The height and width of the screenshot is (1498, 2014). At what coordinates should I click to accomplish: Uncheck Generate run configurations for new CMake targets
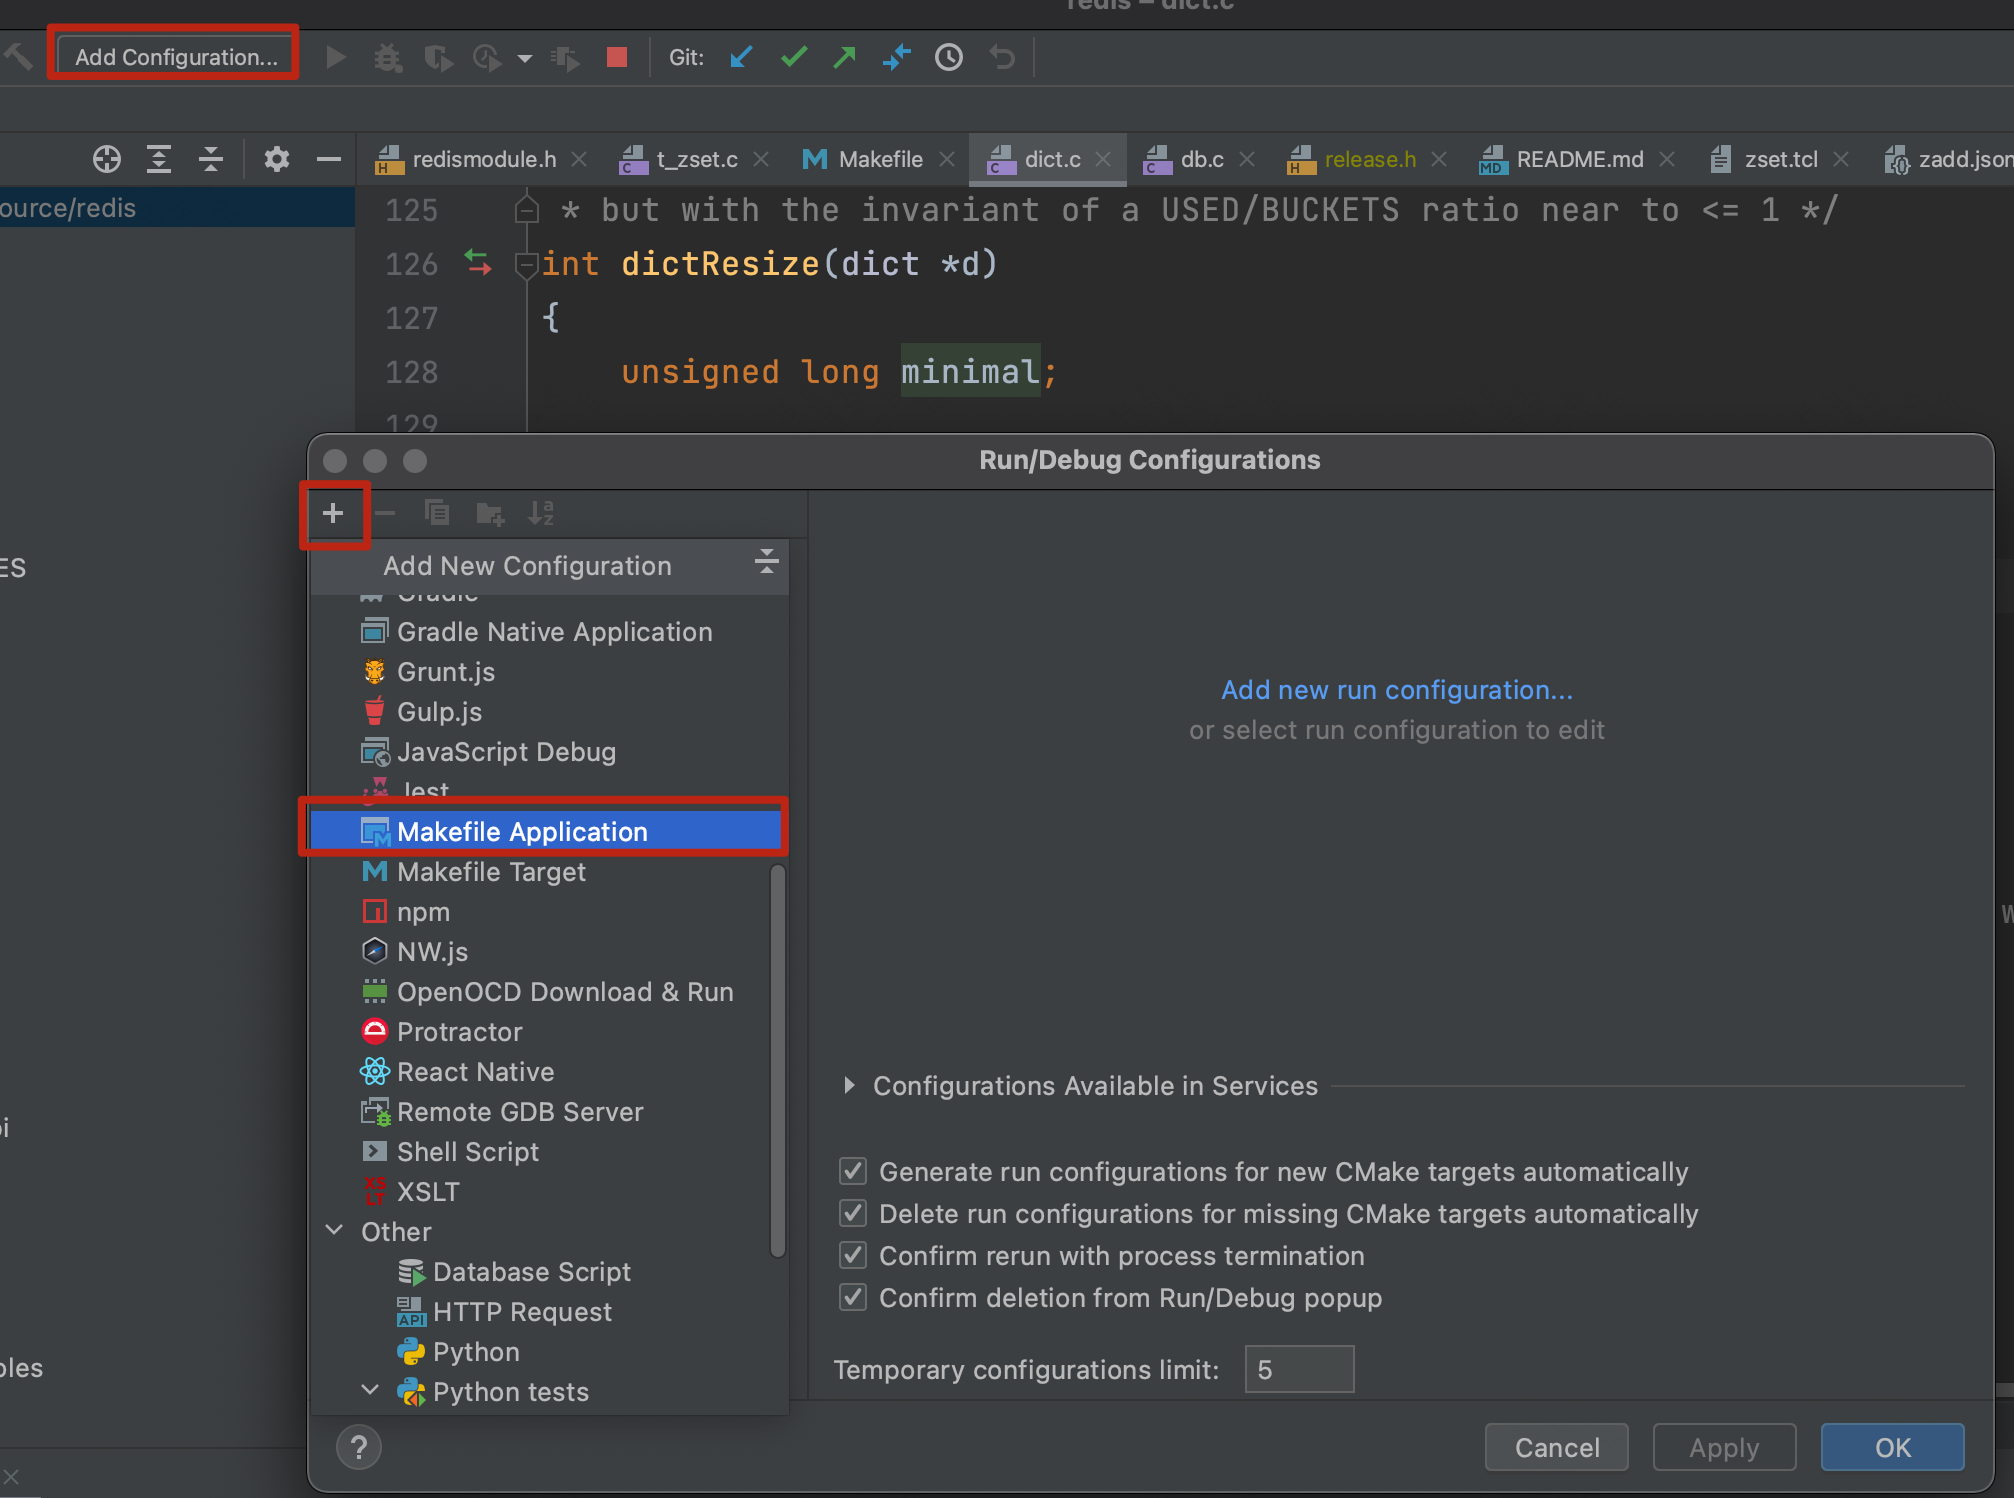pos(853,1171)
